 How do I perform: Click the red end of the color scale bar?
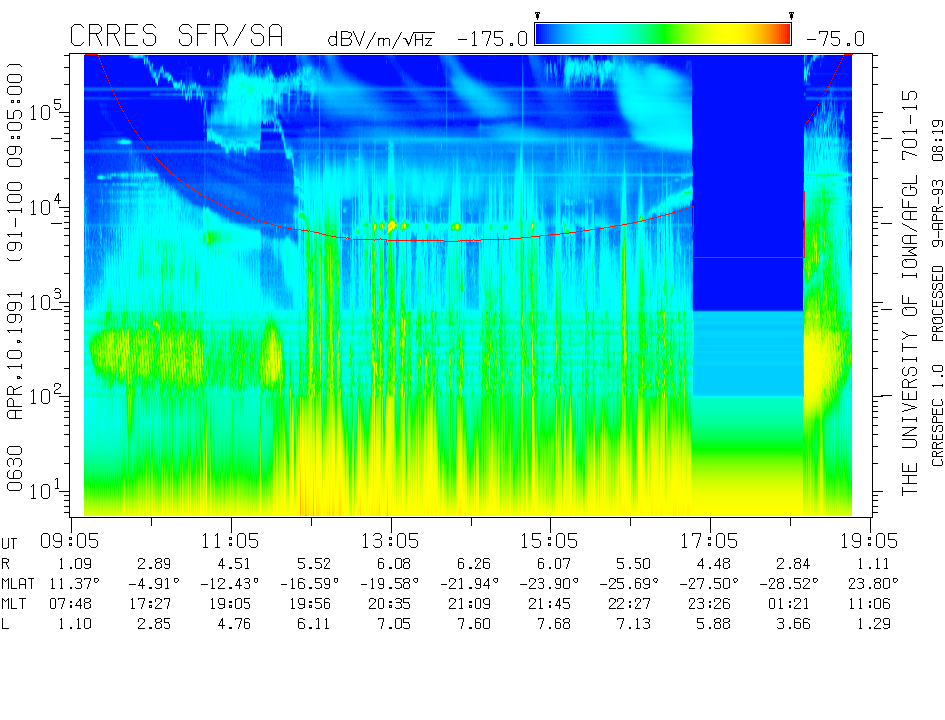(780, 35)
